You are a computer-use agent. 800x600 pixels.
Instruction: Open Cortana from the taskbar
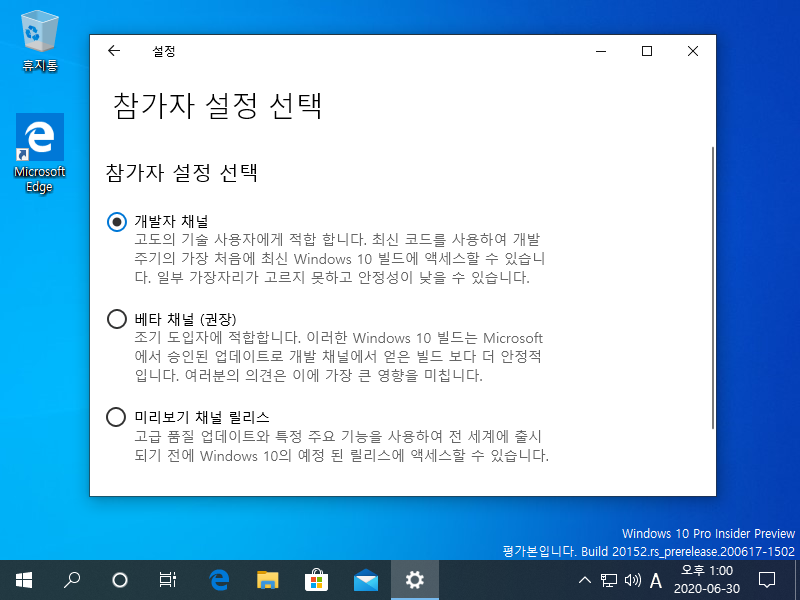tap(120, 578)
